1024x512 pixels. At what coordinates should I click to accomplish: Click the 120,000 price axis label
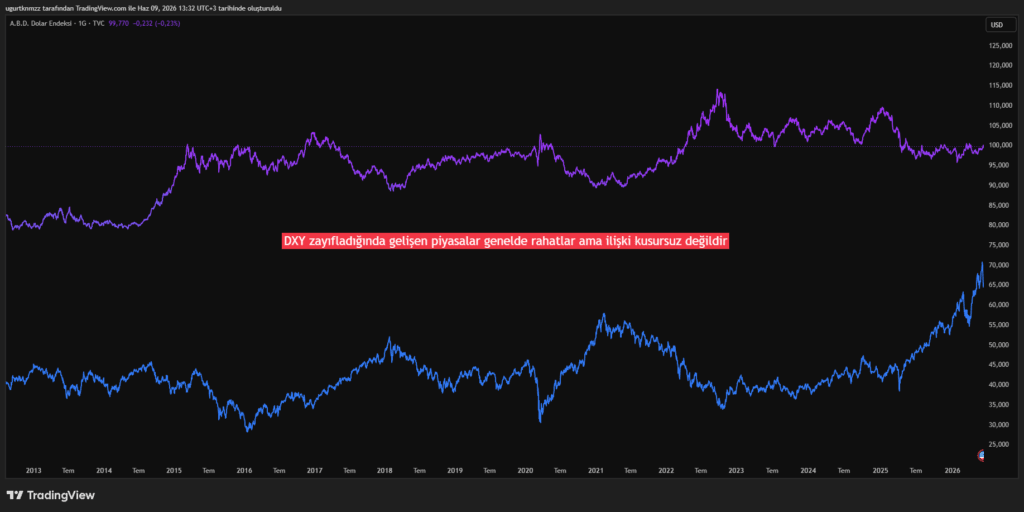pyautogui.click(x=1000, y=65)
